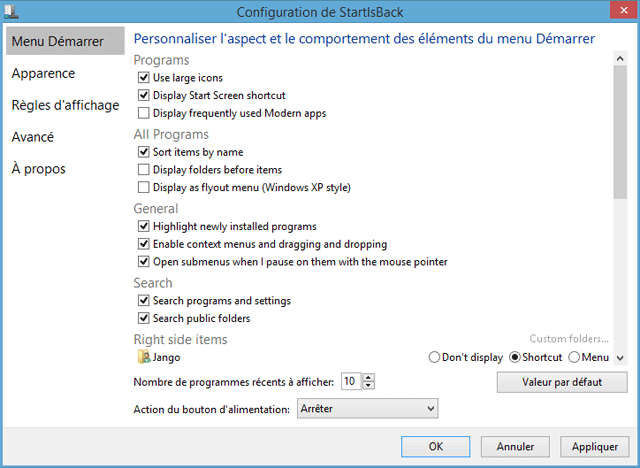Open the power button action dropdown
640x468 pixels.
tap(368, 409)
